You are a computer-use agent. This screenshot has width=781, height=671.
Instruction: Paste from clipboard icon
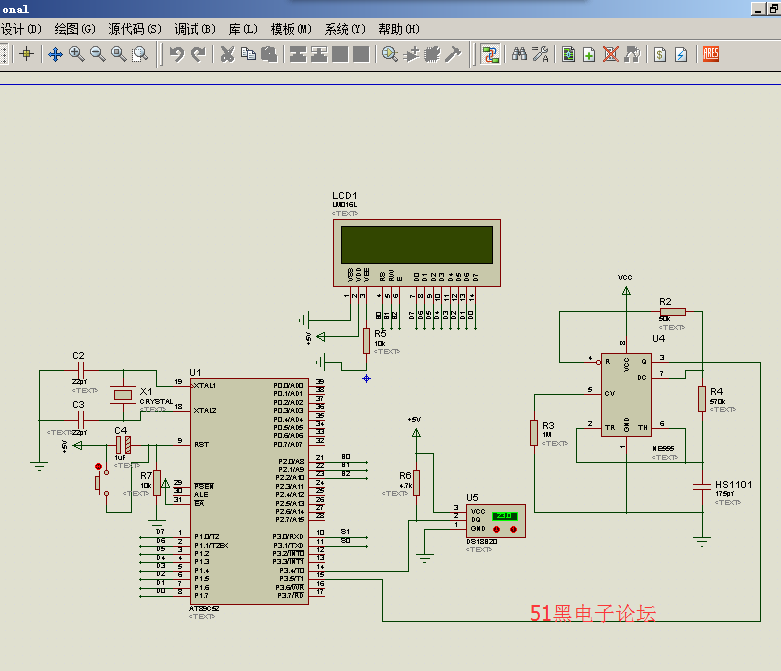coord(269,54)
